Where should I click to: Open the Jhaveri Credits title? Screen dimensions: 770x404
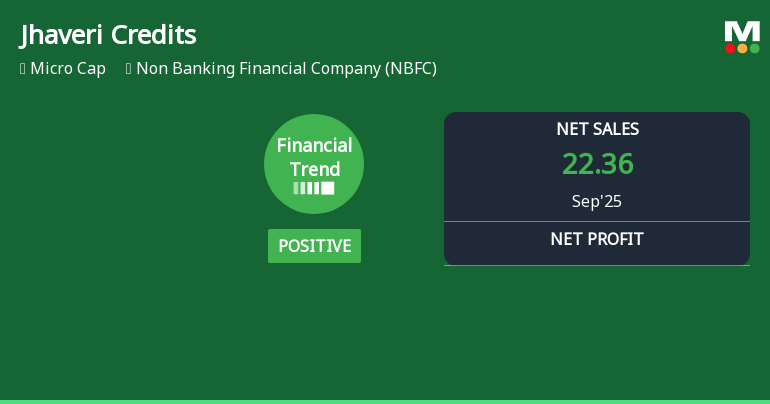(108, 35)
